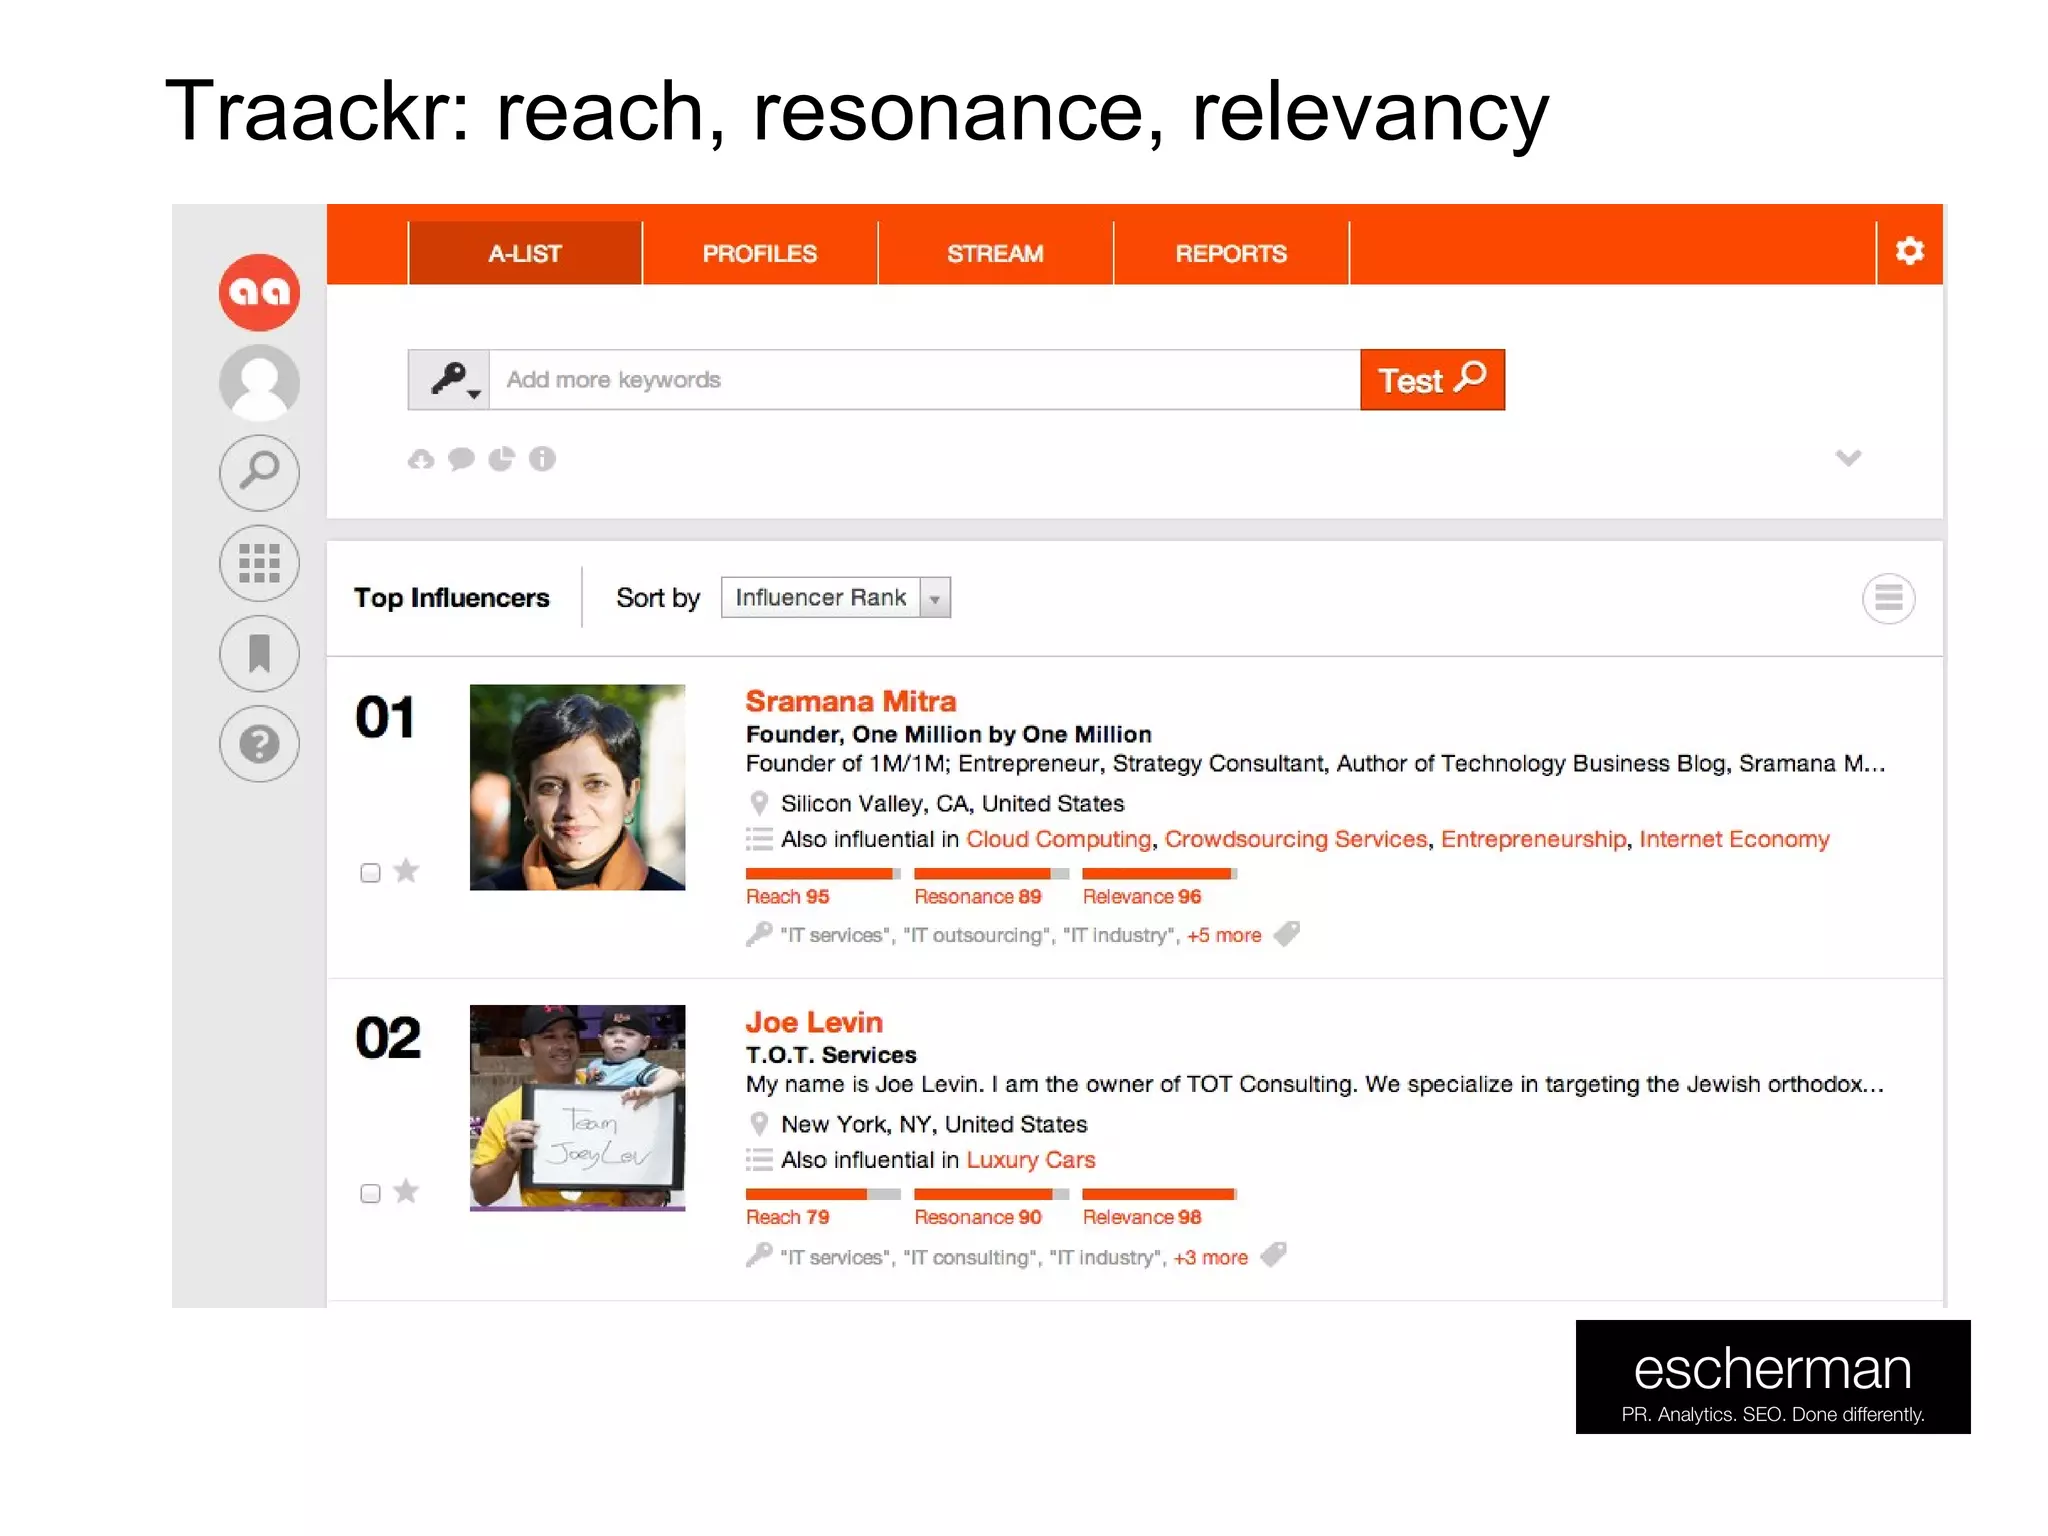Image resolution: width=2048 pixels, height=1536 pixels.
Task: Switch to the REPORTS tab
Action: pos(1231,253)
